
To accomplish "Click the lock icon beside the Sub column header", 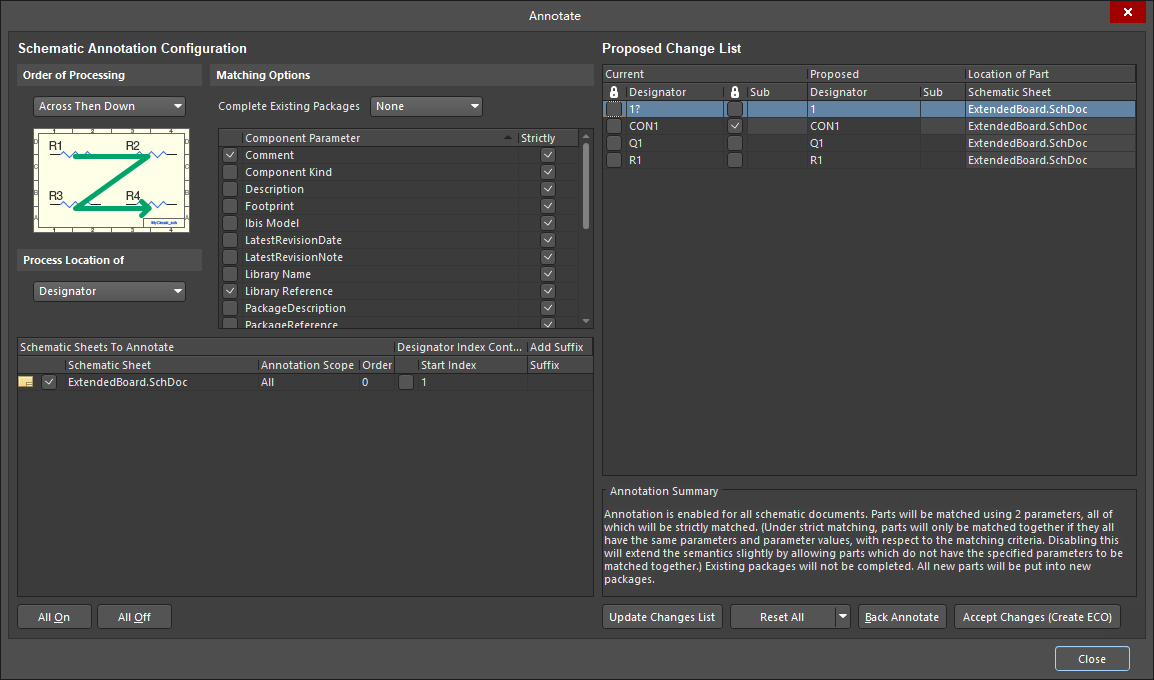I will point(734,92).
